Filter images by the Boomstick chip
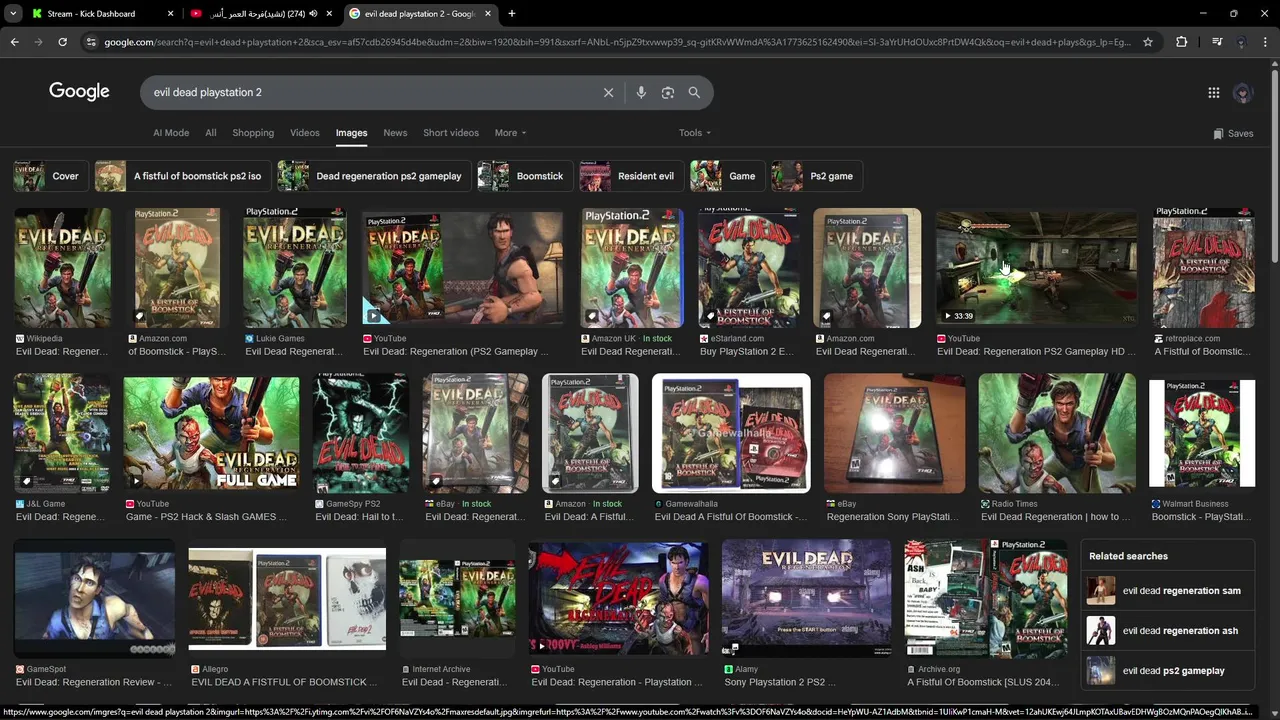The height and width of the screenshot is (720, 1280). point(525,176)
